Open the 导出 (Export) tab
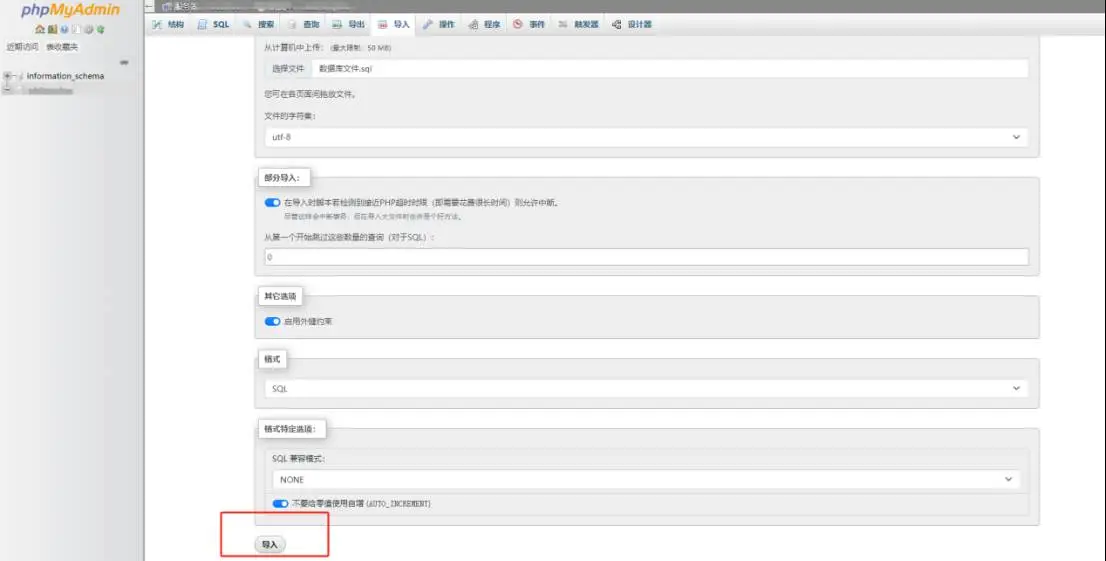The width and height of the screenshot is (1106, 561). pyautogui.click(x=349, y=24)
